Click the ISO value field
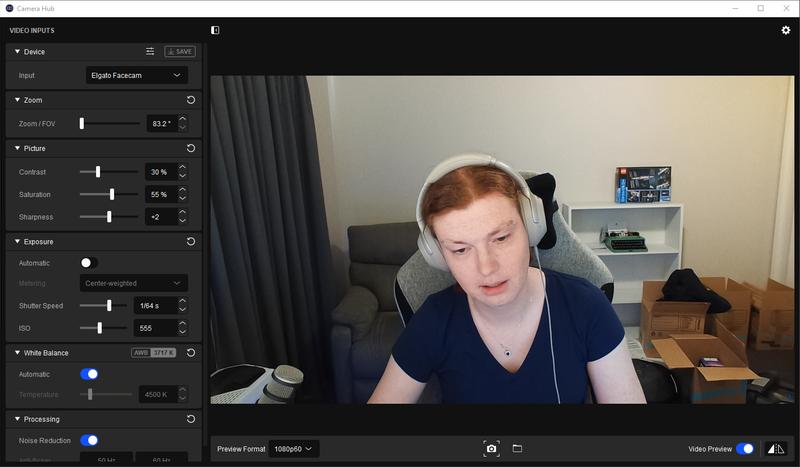The height and width of the screenshot is (467, 800). 153,328
